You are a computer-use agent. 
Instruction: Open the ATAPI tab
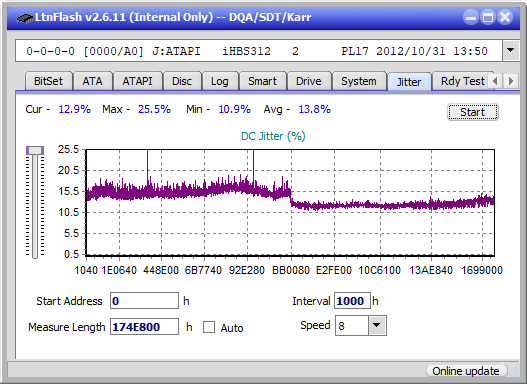(x=137, y=81)
